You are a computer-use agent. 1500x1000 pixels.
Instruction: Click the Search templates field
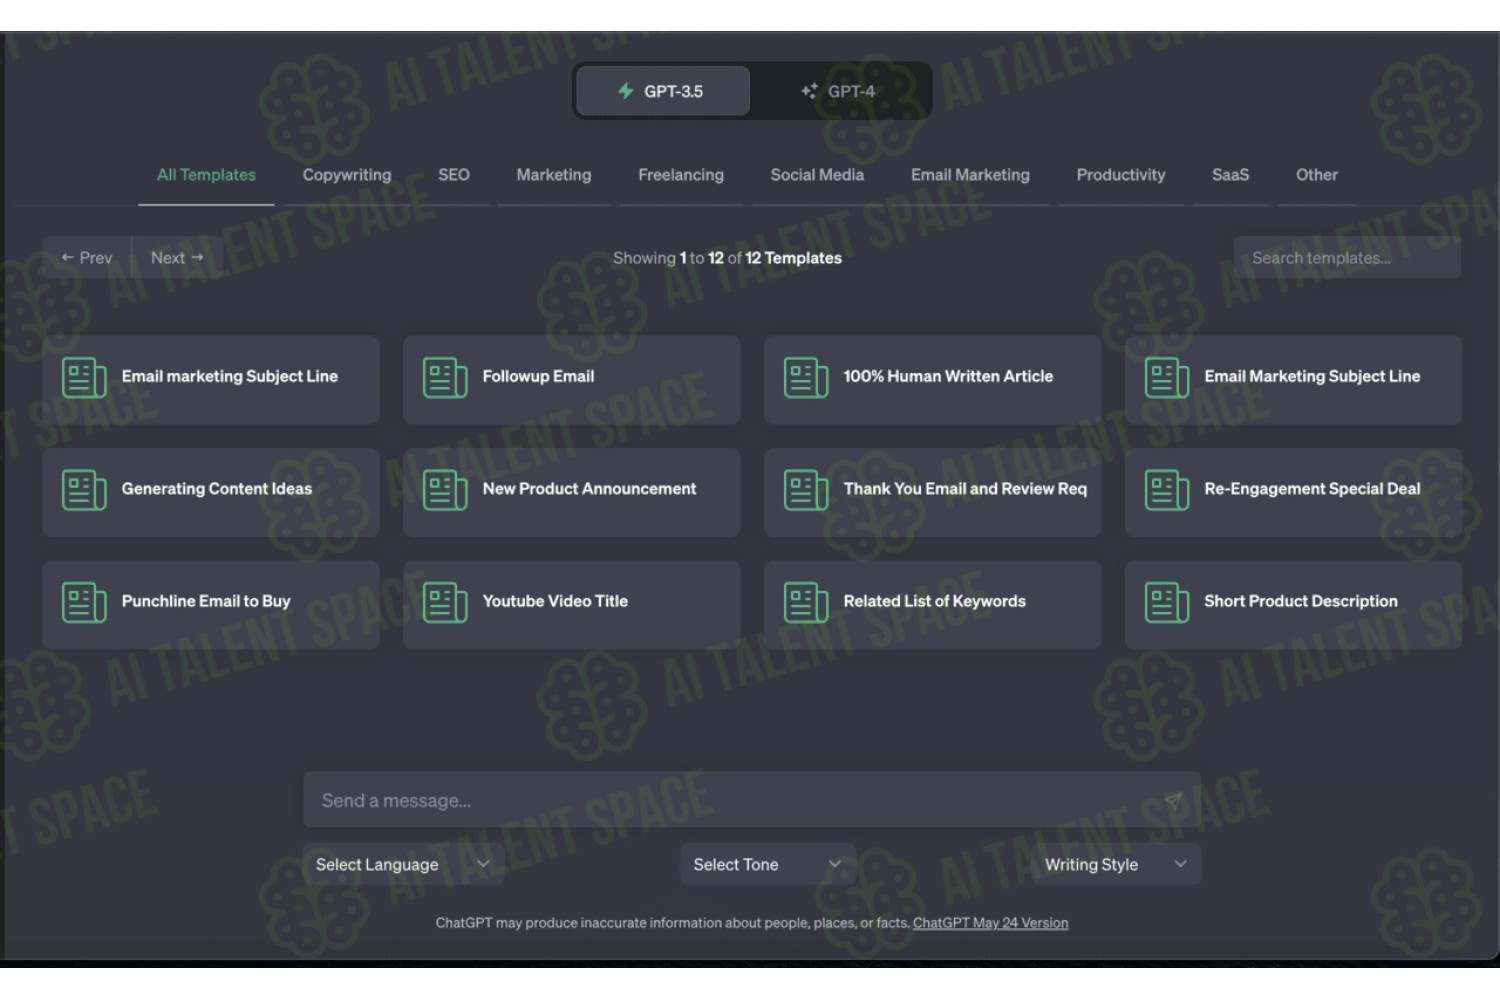(x=1347, y=258)
